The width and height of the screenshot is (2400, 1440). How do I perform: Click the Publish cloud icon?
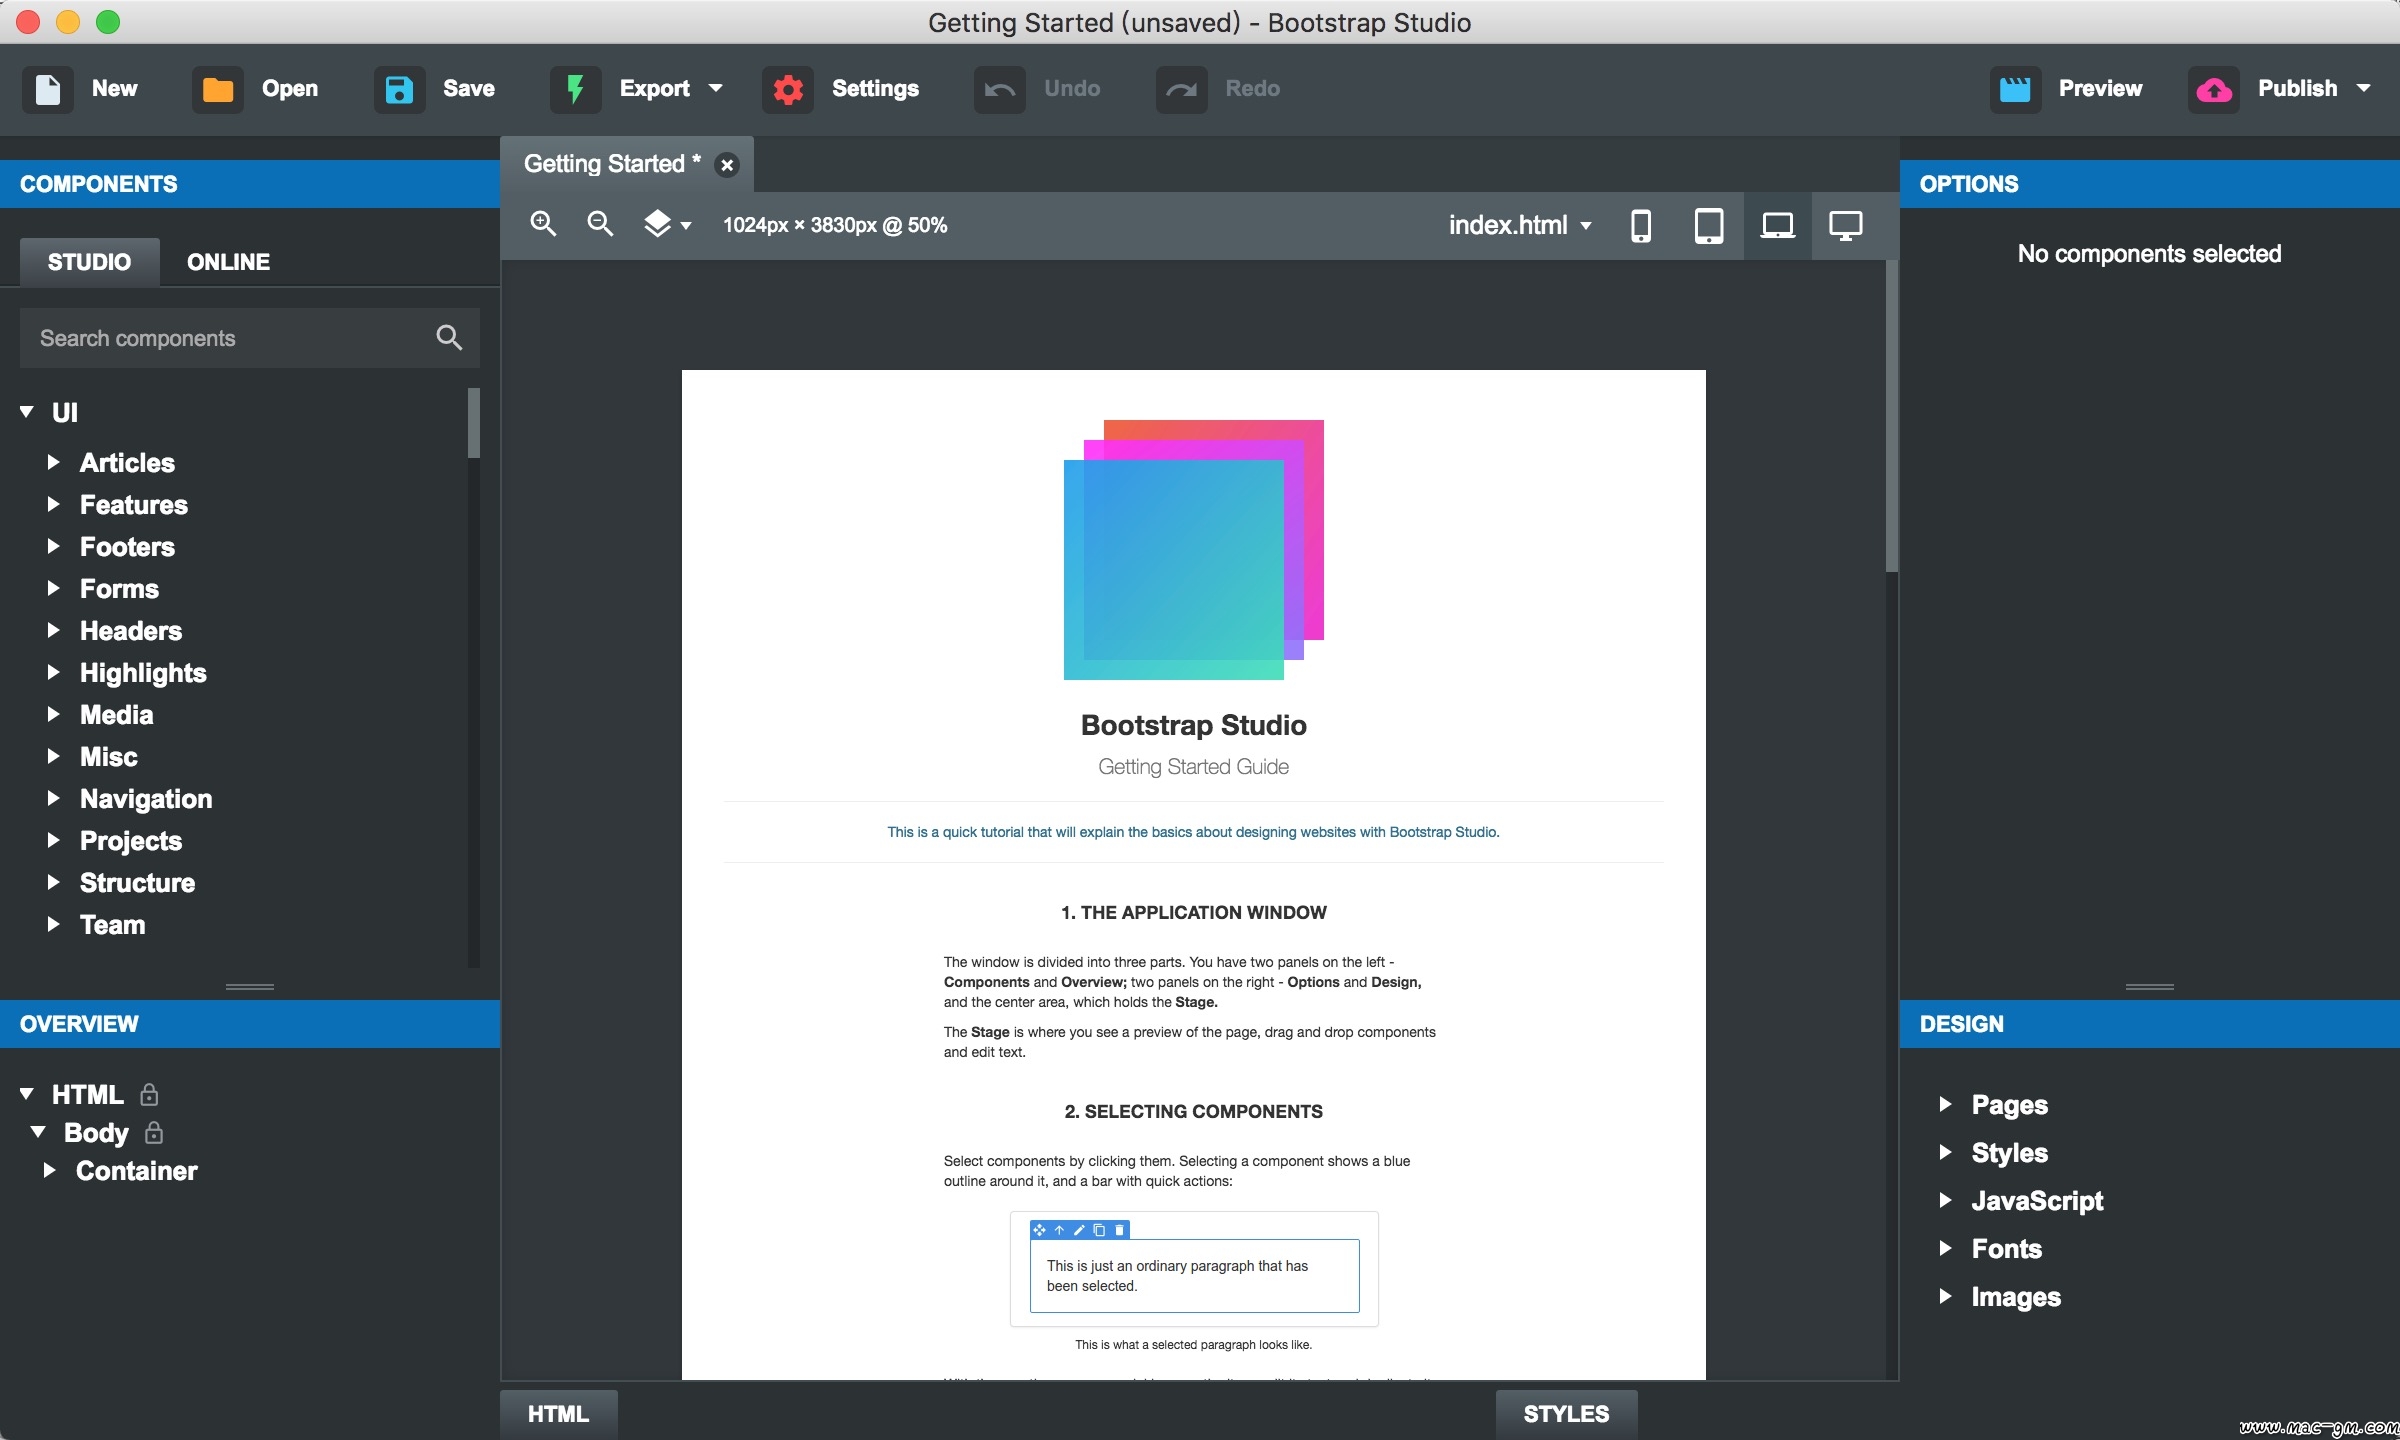click(2214, 89)
